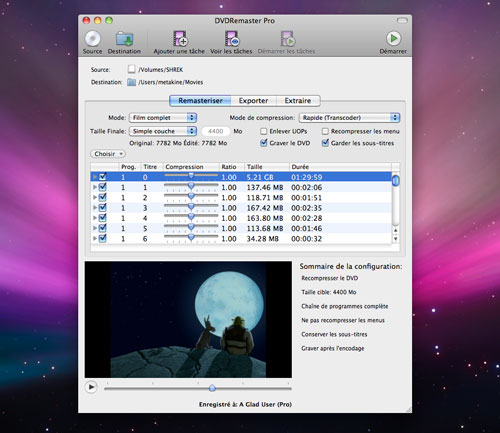
Task: Uncheck the checkbox for title 1 row
Action: (103, 187)
